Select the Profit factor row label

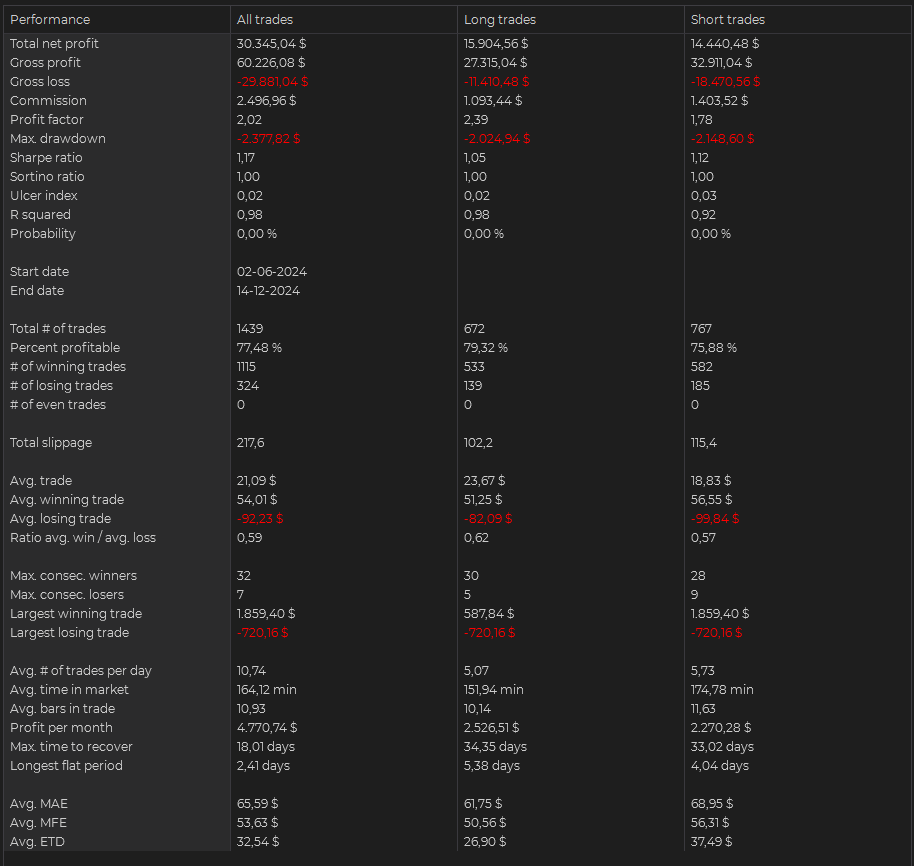(47, 119)
